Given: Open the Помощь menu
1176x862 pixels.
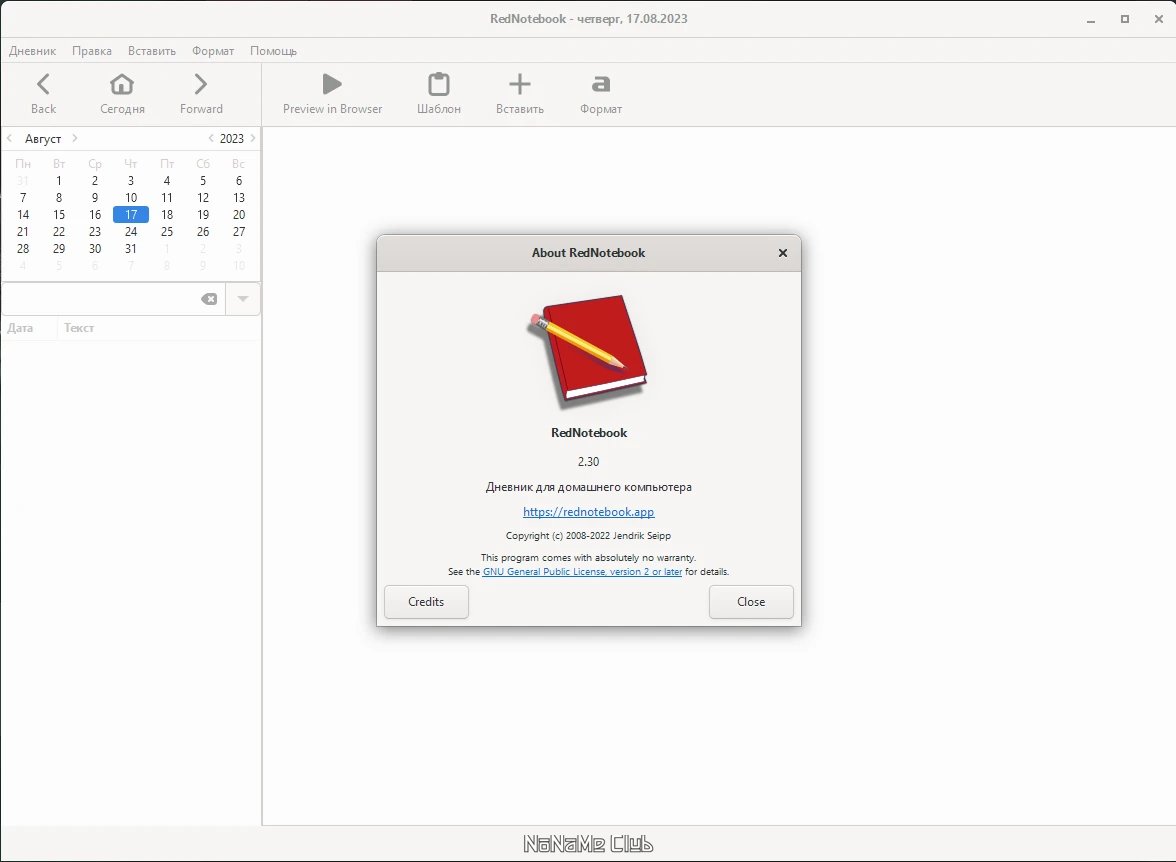Looking at the screenshot, I should 273,51.
